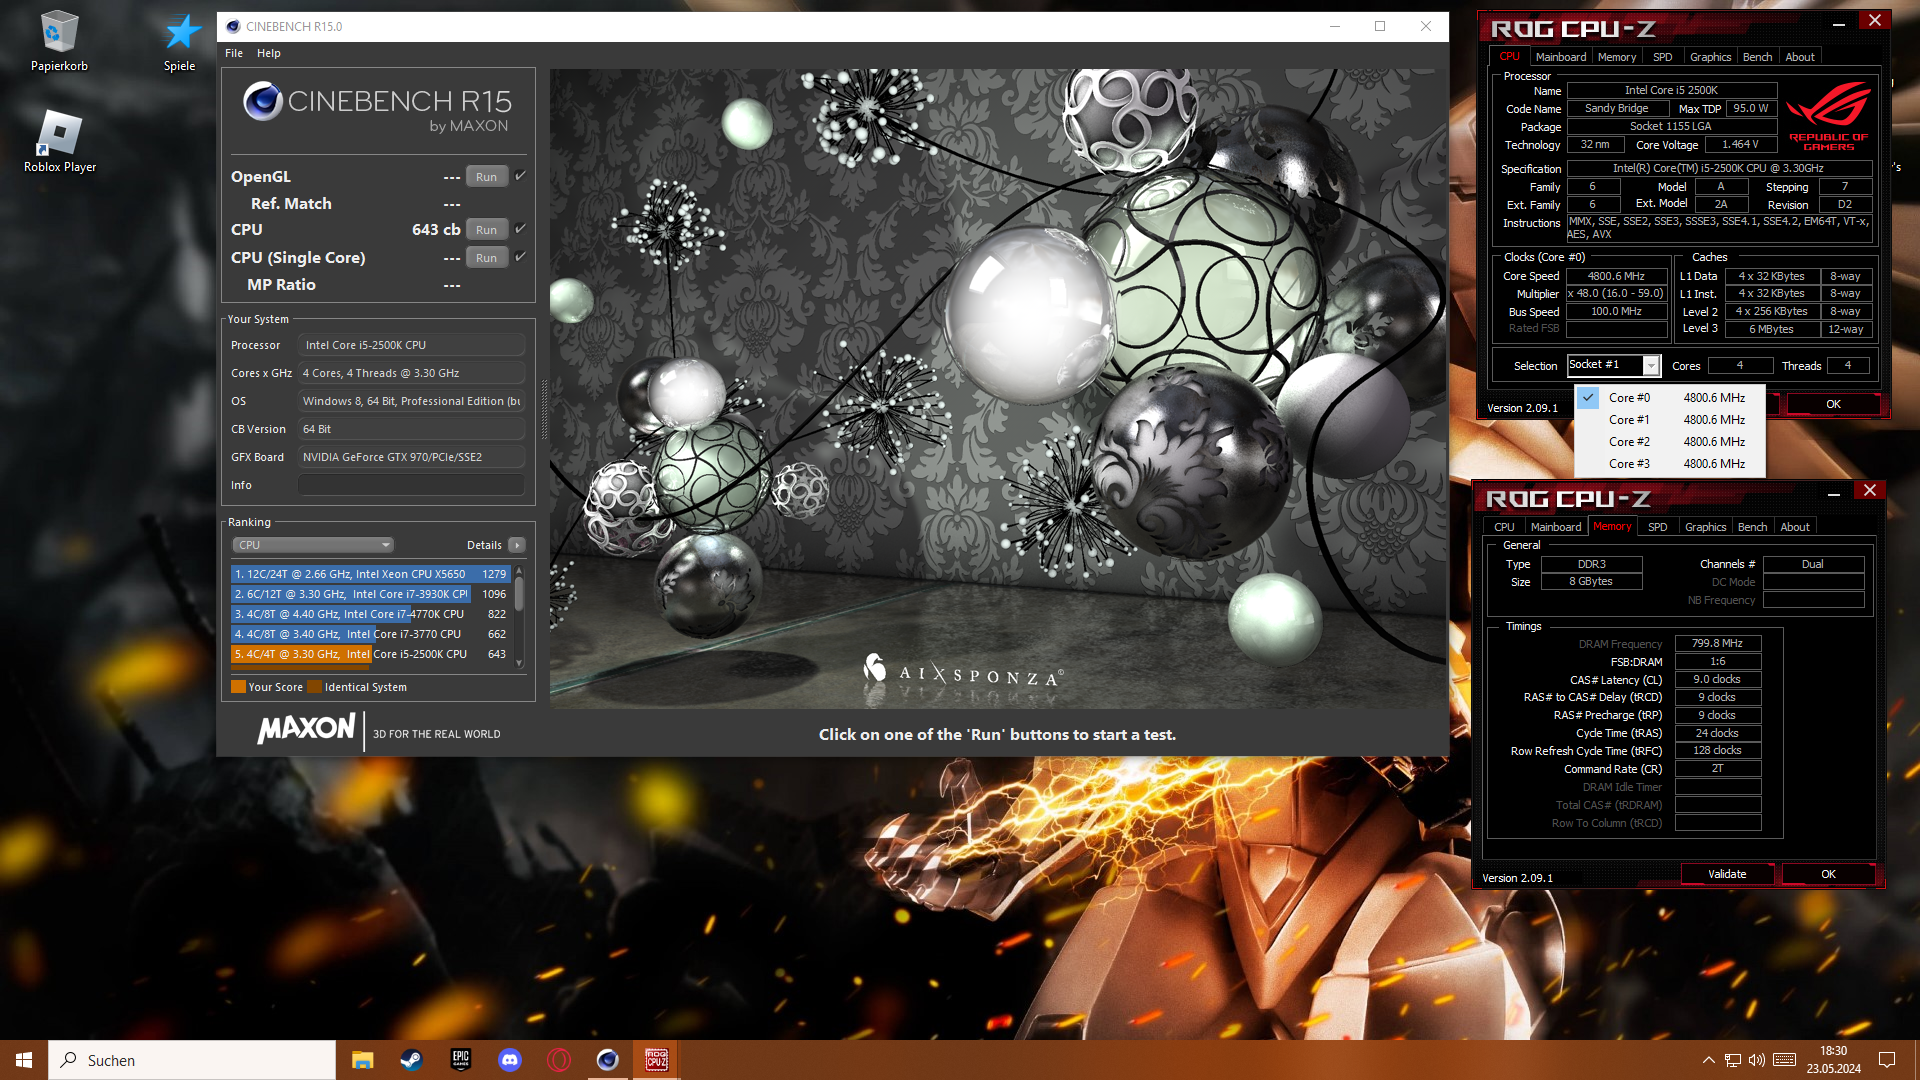This screenshot has width=1920, height=1080.
Task: Open the volume control tray icon
Action: coord(1757,1060)
